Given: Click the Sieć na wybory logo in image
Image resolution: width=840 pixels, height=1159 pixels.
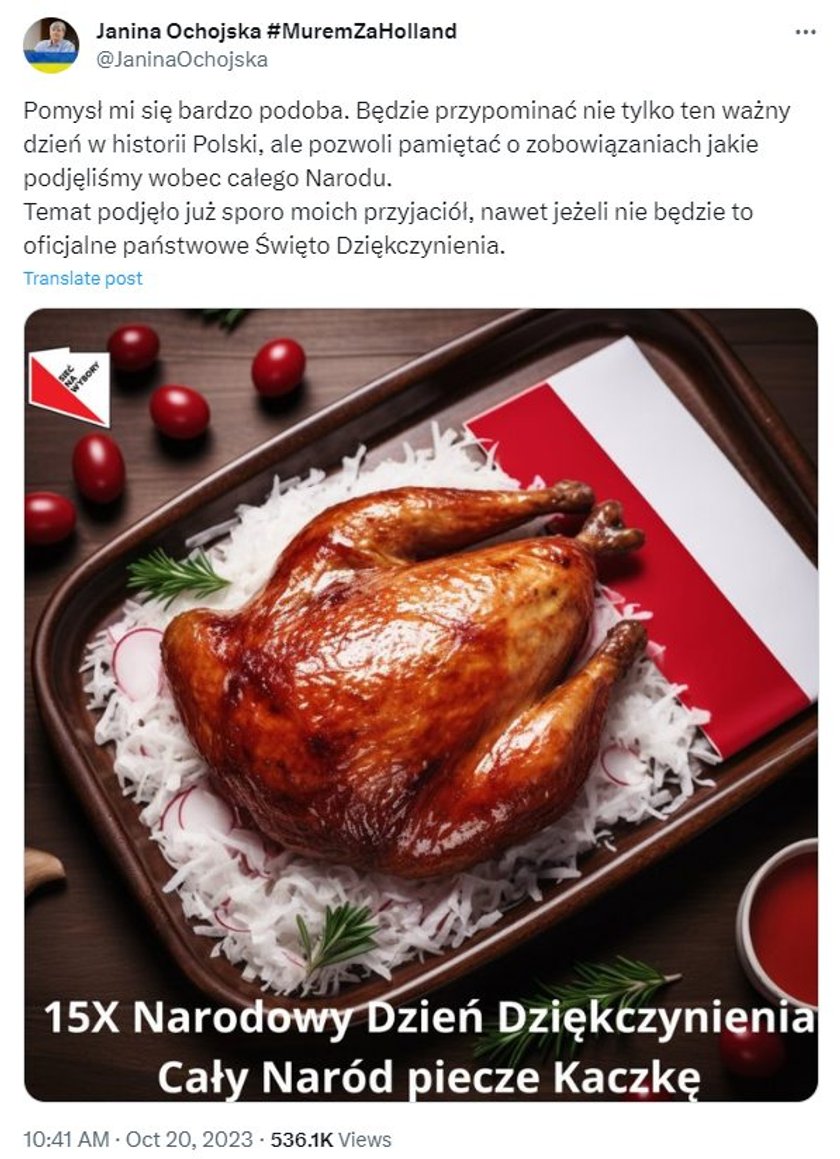Looking at the screenshot, I should pos(70,387).
